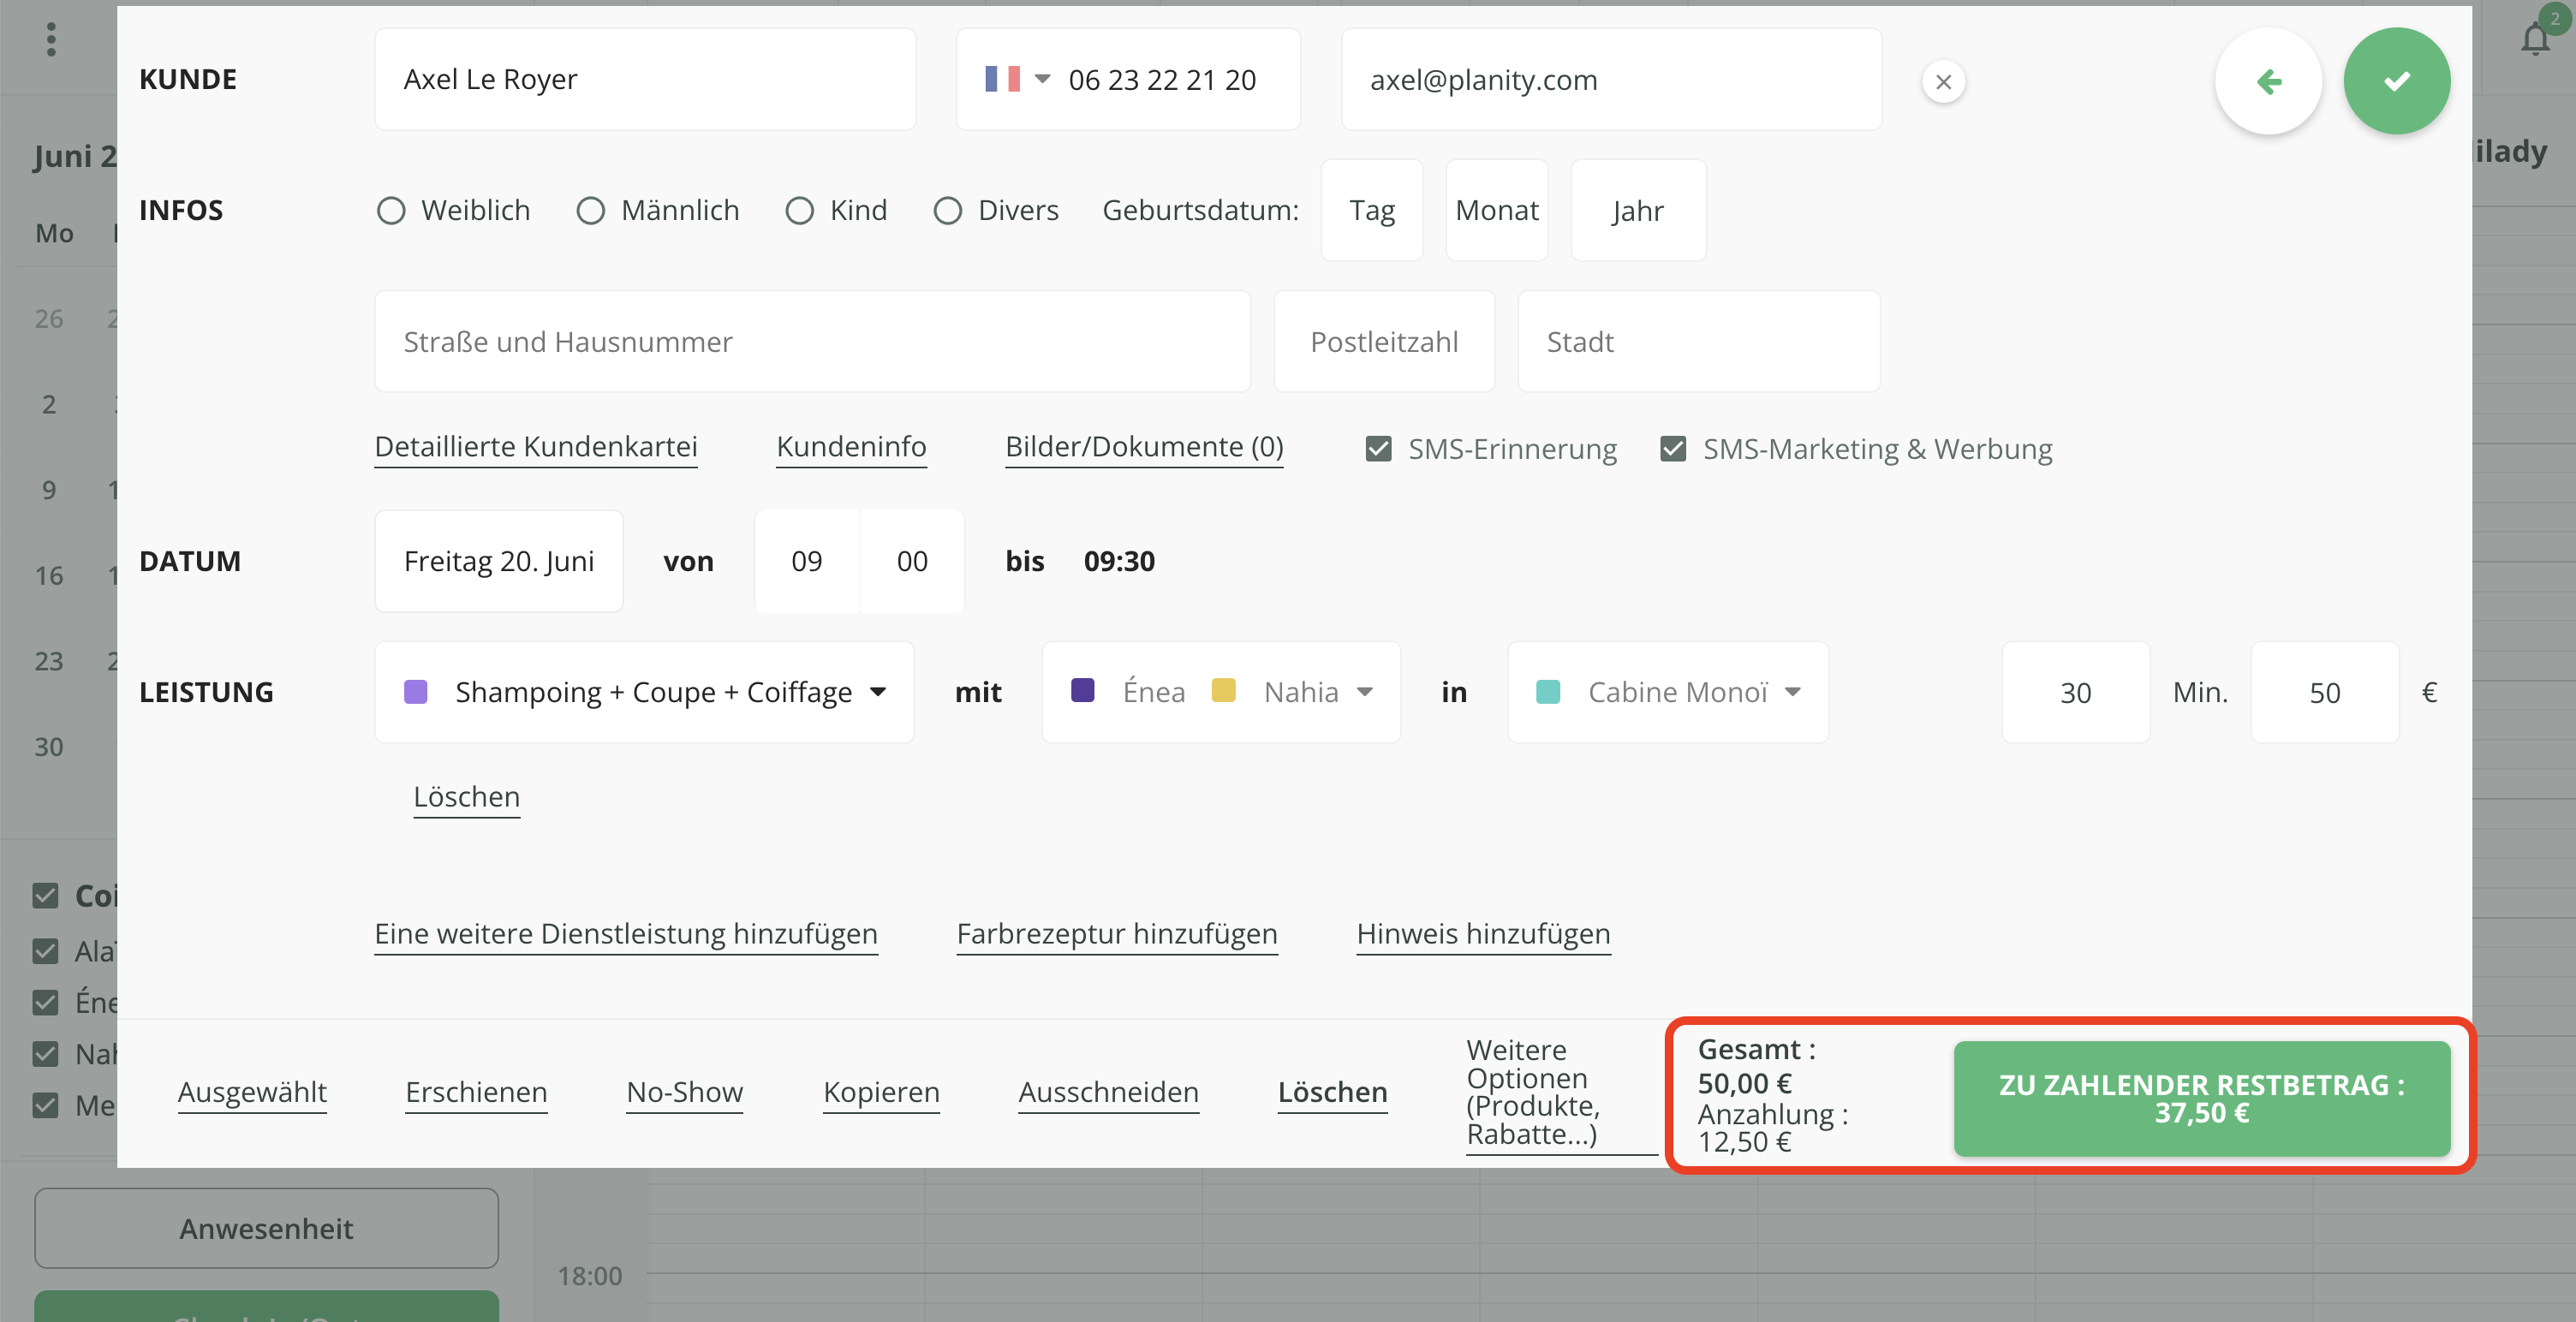Image resolution: width=2576 pixels, height=1322 pixels.
Task: Click Zu zahlender Restbetrag 37,50 € button
Action: (x=2201, y=1098)
